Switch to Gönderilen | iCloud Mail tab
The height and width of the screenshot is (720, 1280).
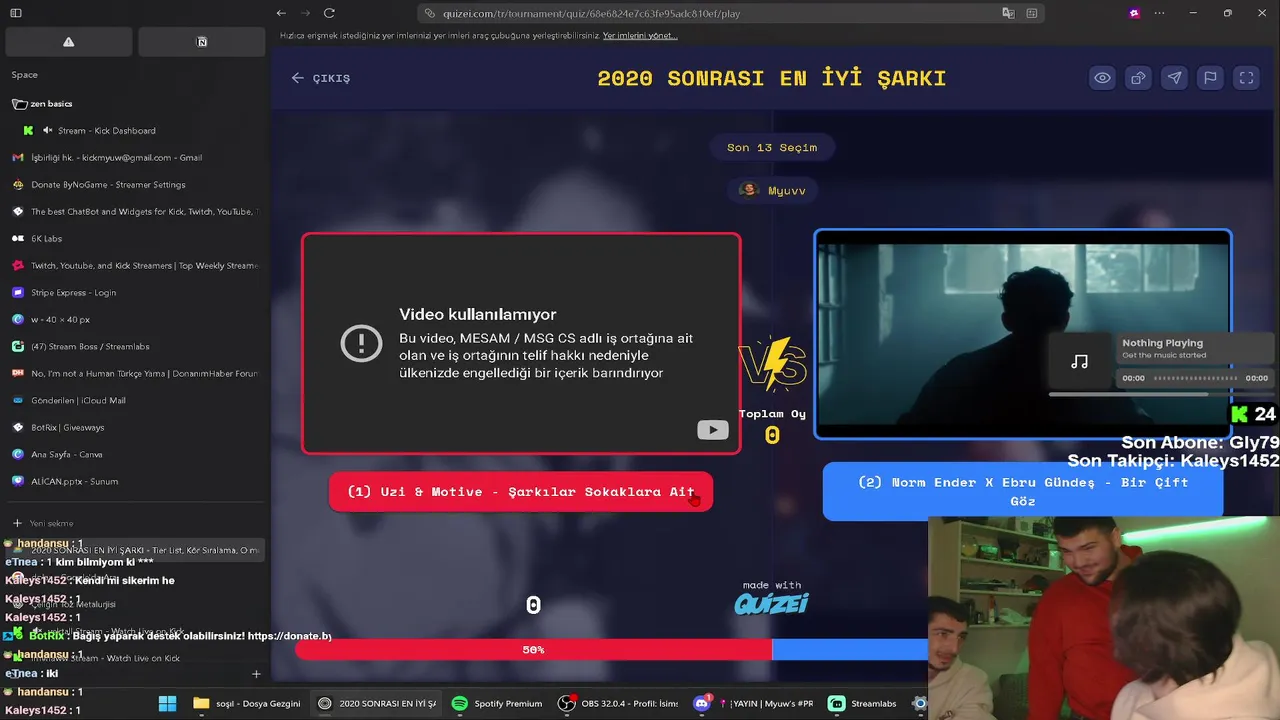click(135, 401)
